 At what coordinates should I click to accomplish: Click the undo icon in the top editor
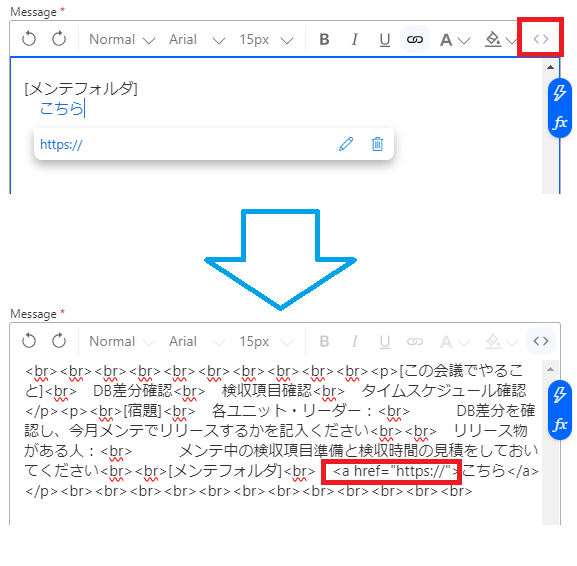pyautogui.click(x=29, y=39)
